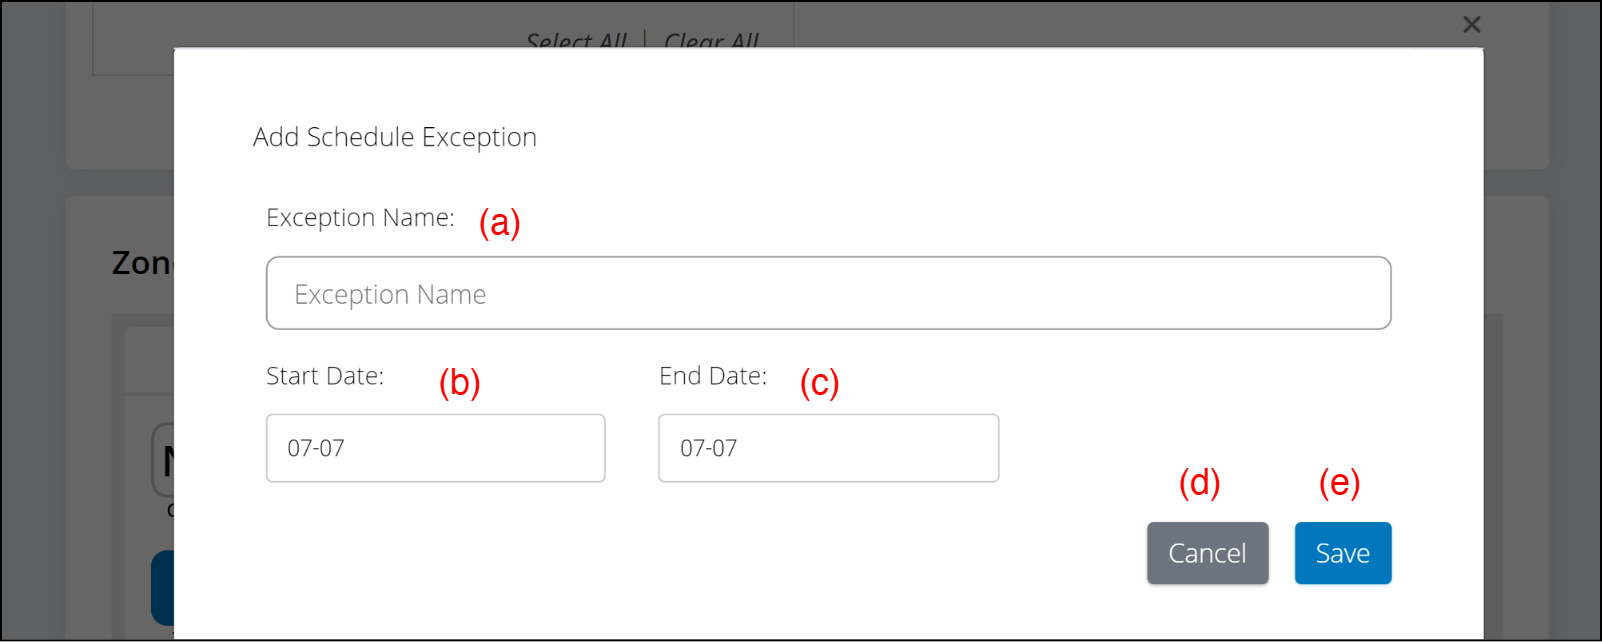Click the Select All link behind dialog

point(576,41)
